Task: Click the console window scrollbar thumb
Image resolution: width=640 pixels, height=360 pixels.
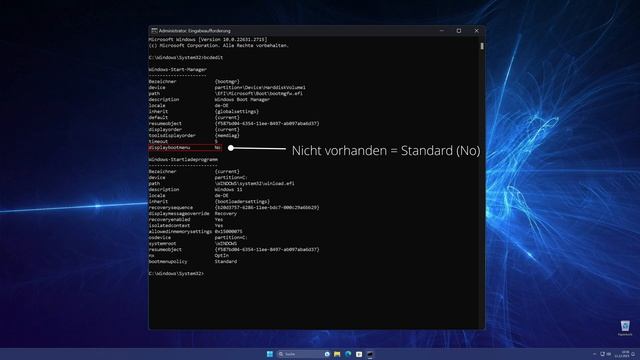Action: 482,46
